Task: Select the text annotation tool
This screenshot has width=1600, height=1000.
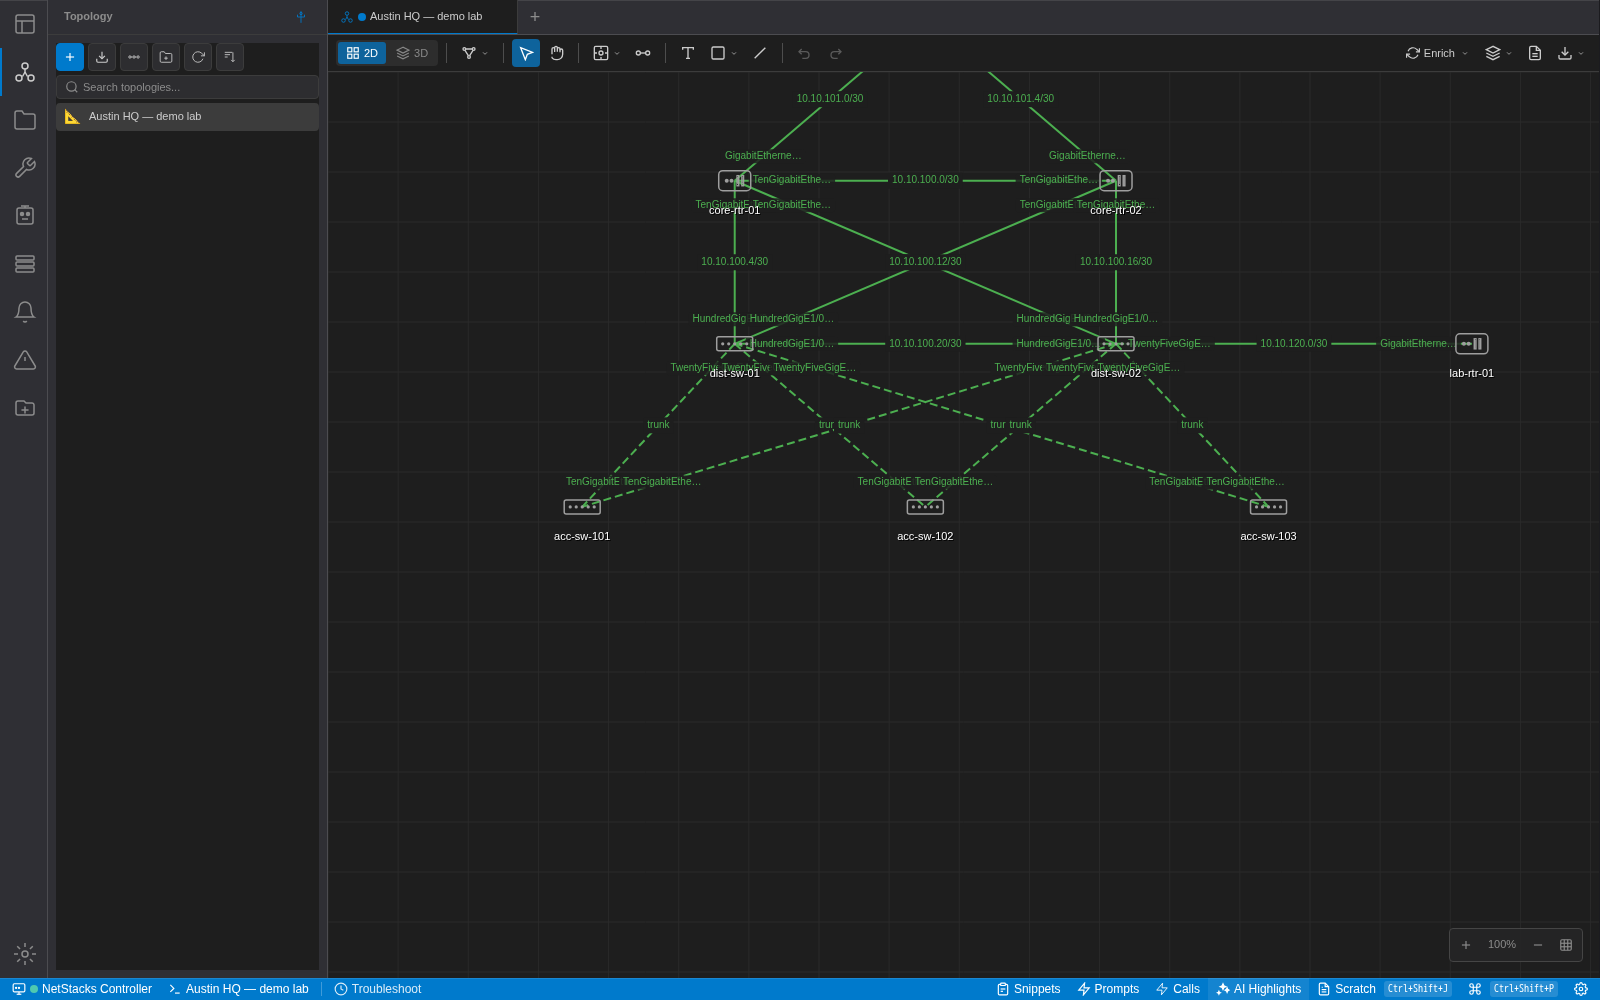Action: (688, 53)
